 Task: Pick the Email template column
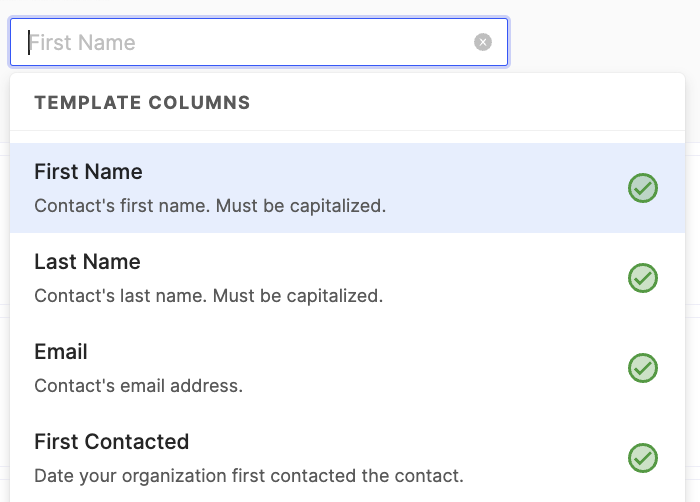pos(61,352)
